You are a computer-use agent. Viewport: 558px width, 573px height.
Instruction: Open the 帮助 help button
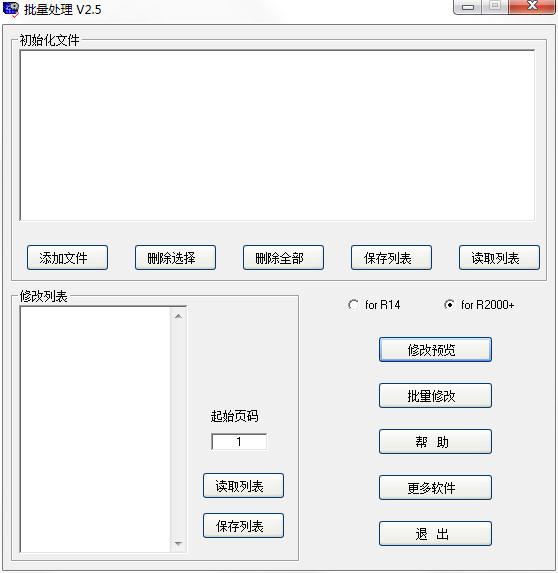tap(435, 442)
